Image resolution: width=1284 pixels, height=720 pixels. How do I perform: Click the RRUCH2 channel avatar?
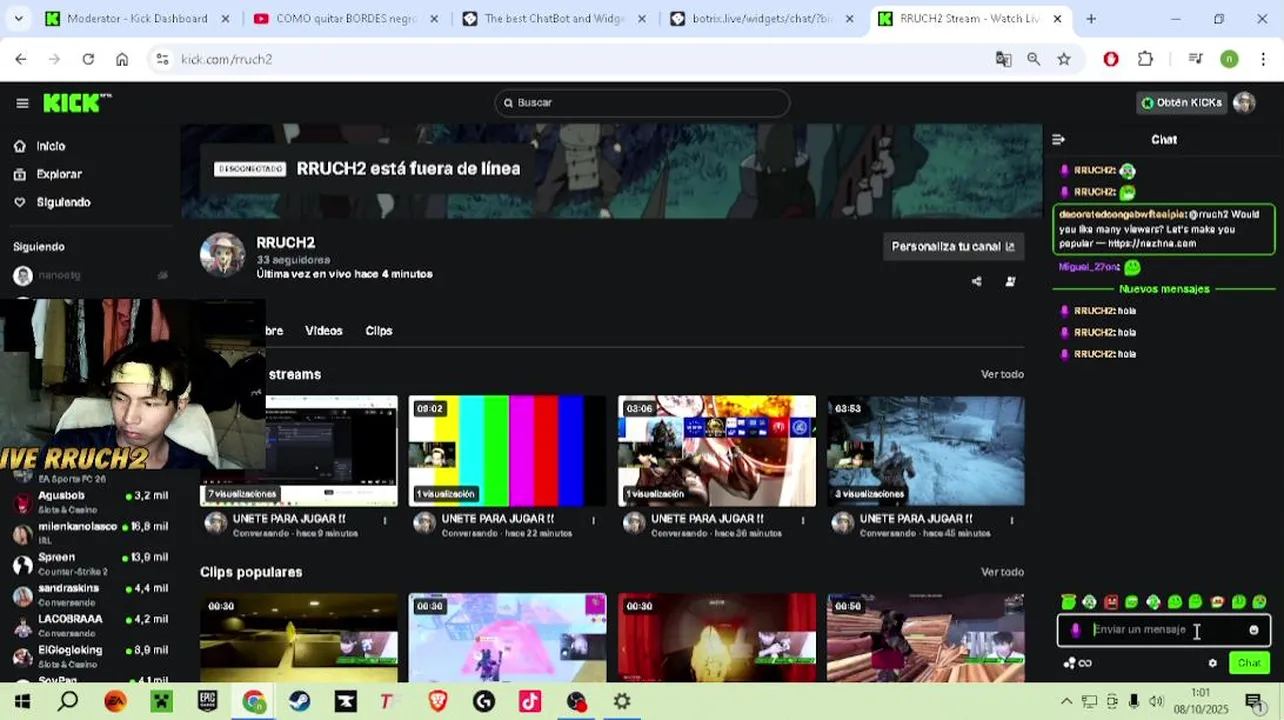click(222, 255)
